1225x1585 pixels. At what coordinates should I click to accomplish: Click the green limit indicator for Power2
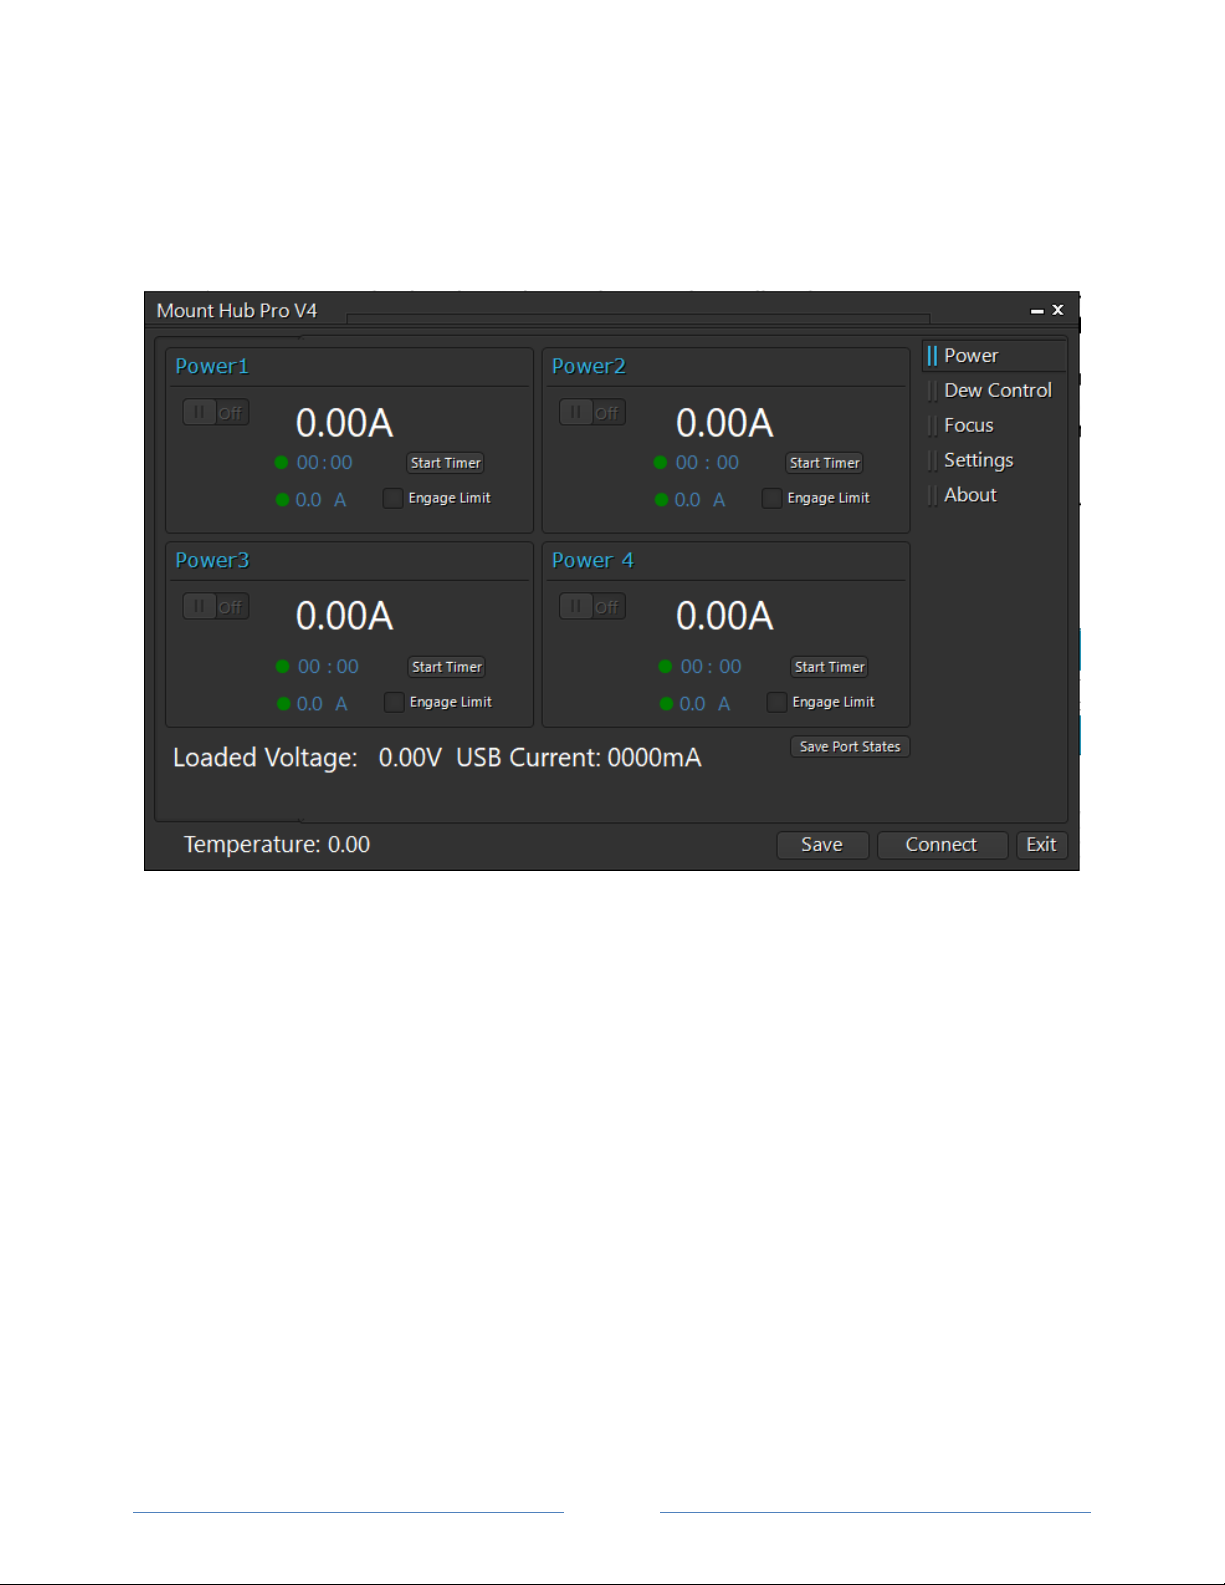(x=662, y=500)
